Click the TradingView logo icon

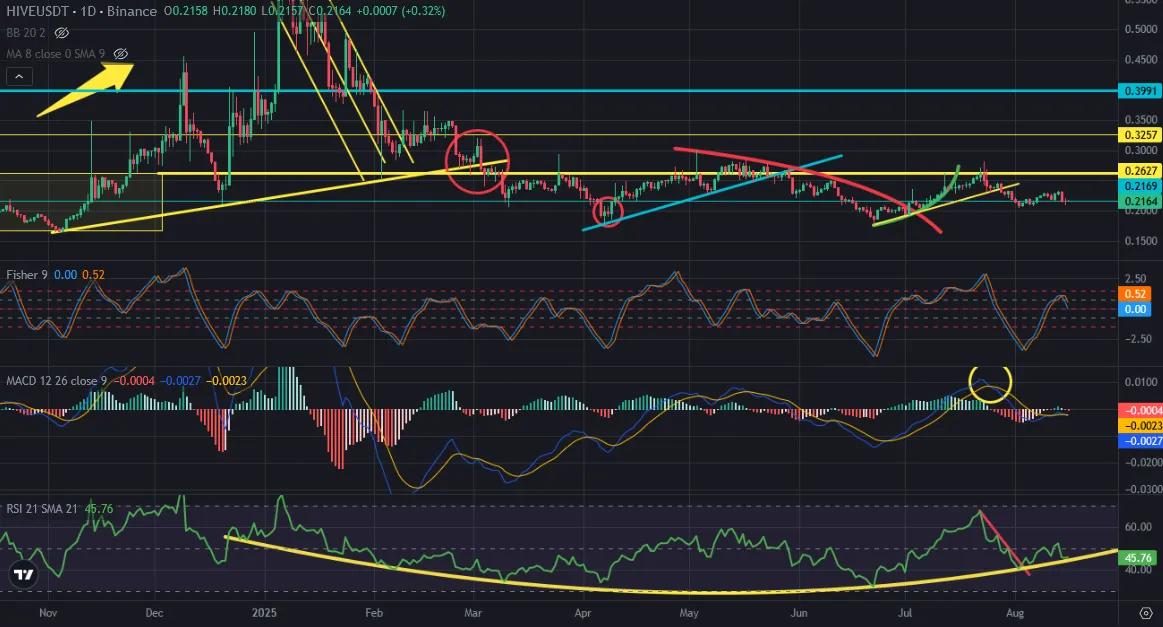[24, 575]
